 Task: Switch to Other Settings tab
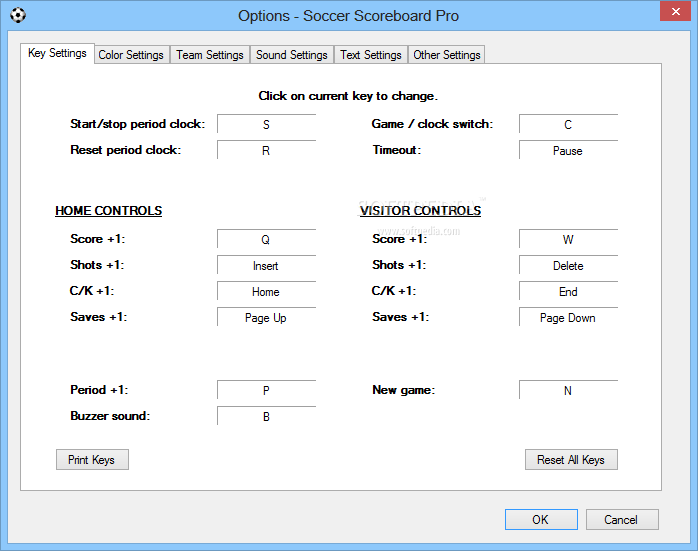(446, 55)
